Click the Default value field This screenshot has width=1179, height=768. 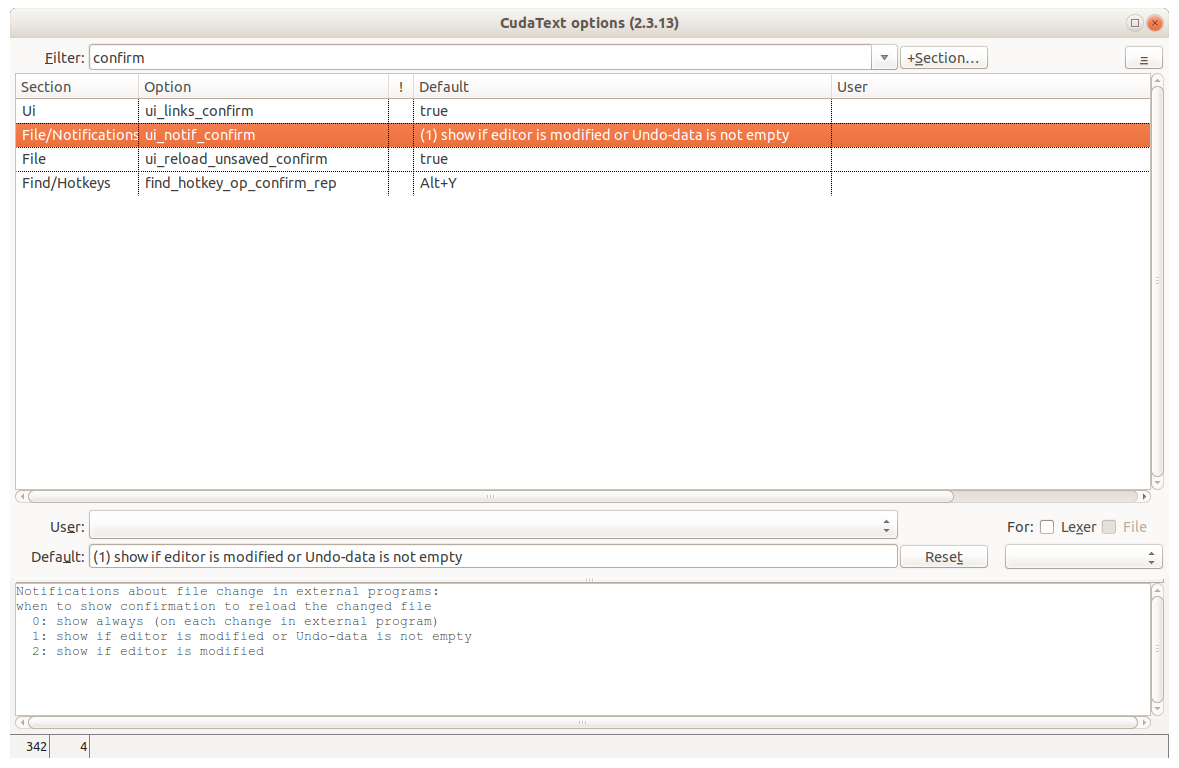pos(493,557)
